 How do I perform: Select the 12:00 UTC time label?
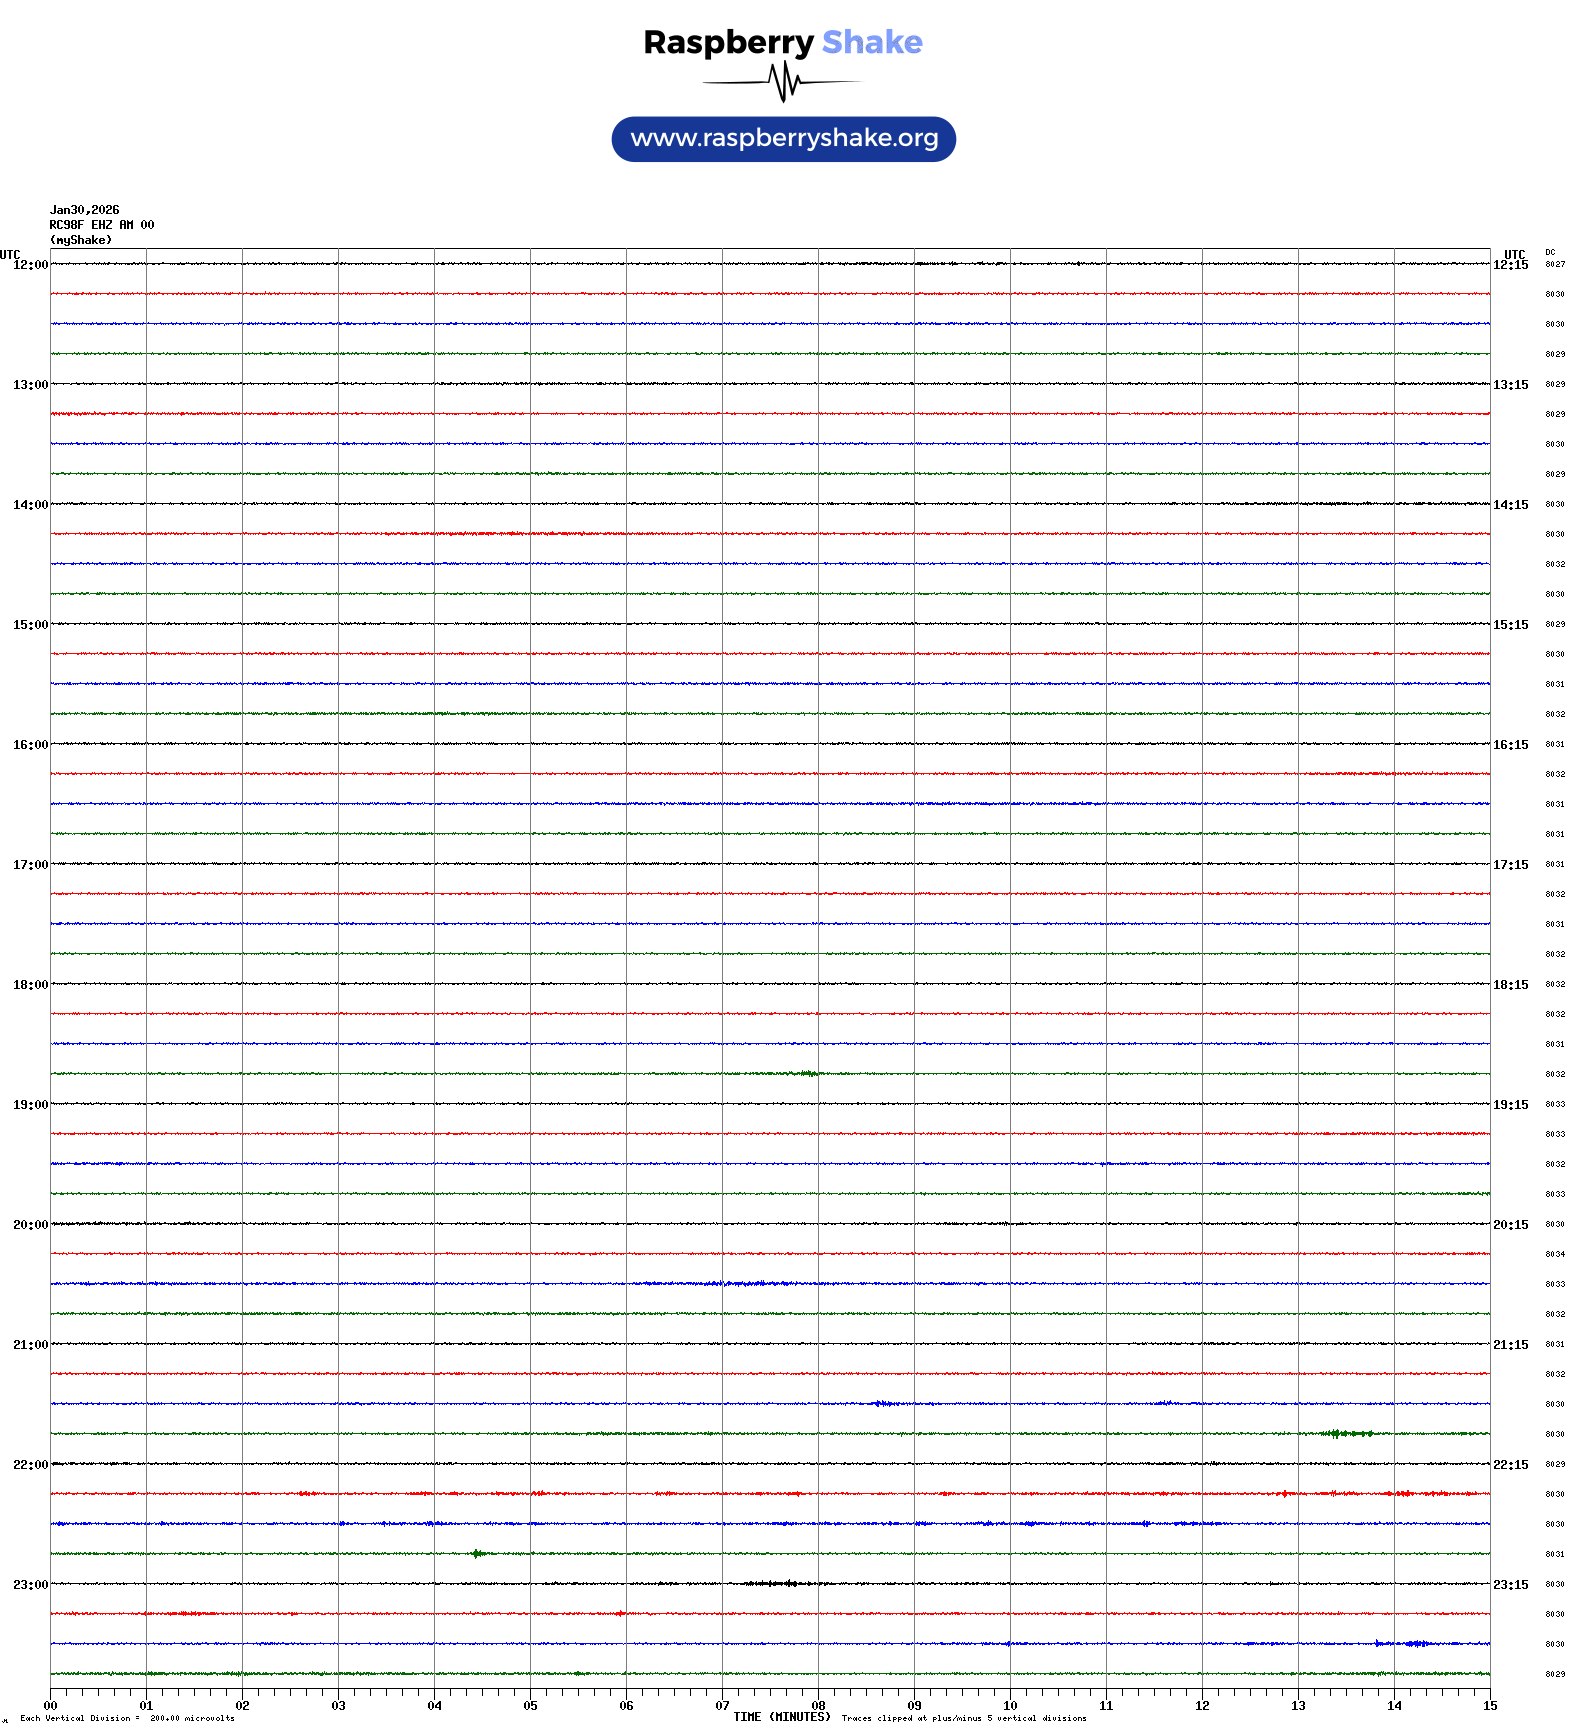pos(30,265)
